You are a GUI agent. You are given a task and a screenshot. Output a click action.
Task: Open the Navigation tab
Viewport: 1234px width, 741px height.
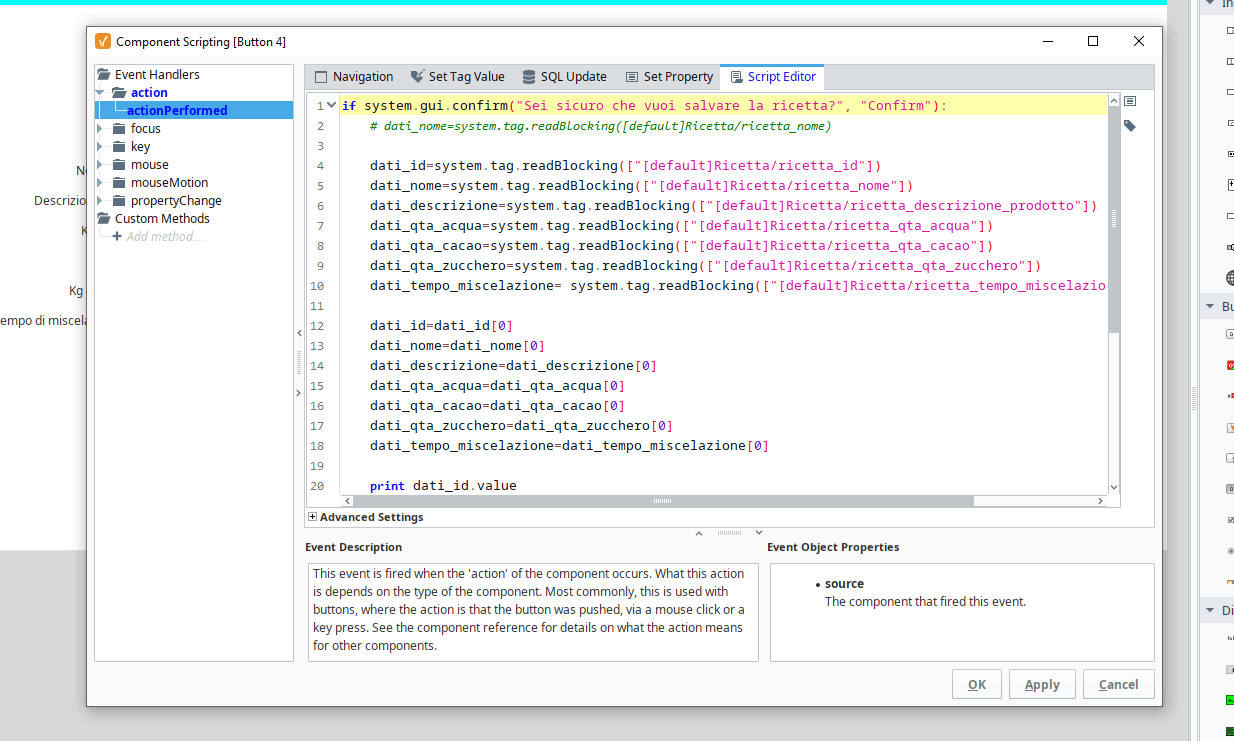point(353,77)
